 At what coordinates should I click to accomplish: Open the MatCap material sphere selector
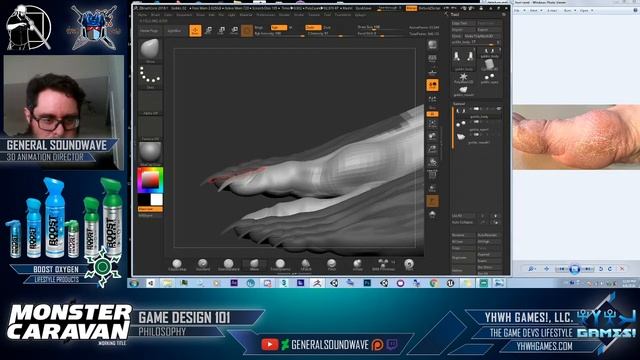pyautogui.click(x=150, y=153)
